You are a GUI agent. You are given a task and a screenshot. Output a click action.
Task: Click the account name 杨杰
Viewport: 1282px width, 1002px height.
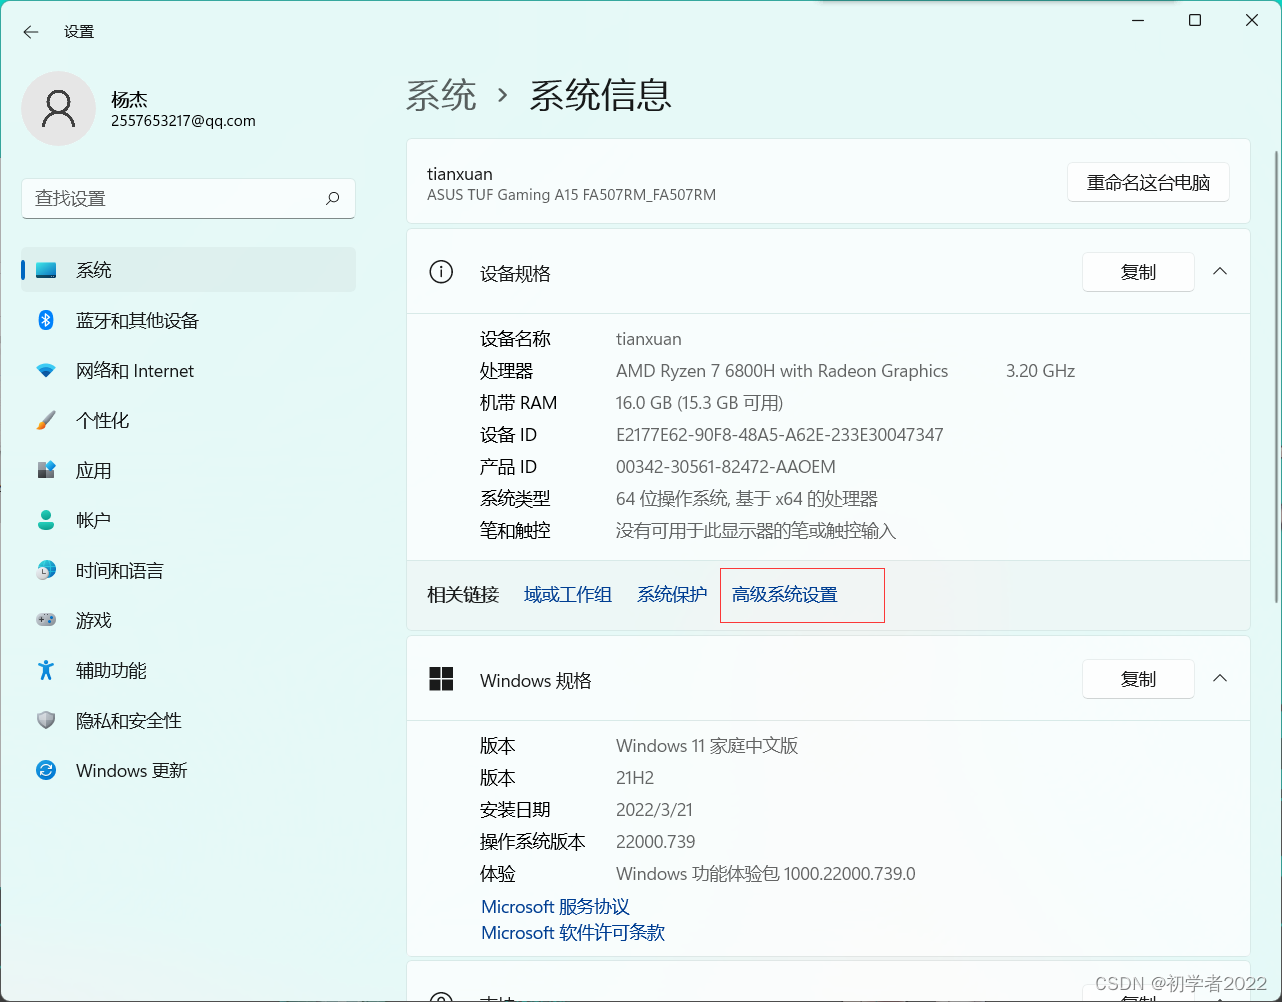point(129,99)
